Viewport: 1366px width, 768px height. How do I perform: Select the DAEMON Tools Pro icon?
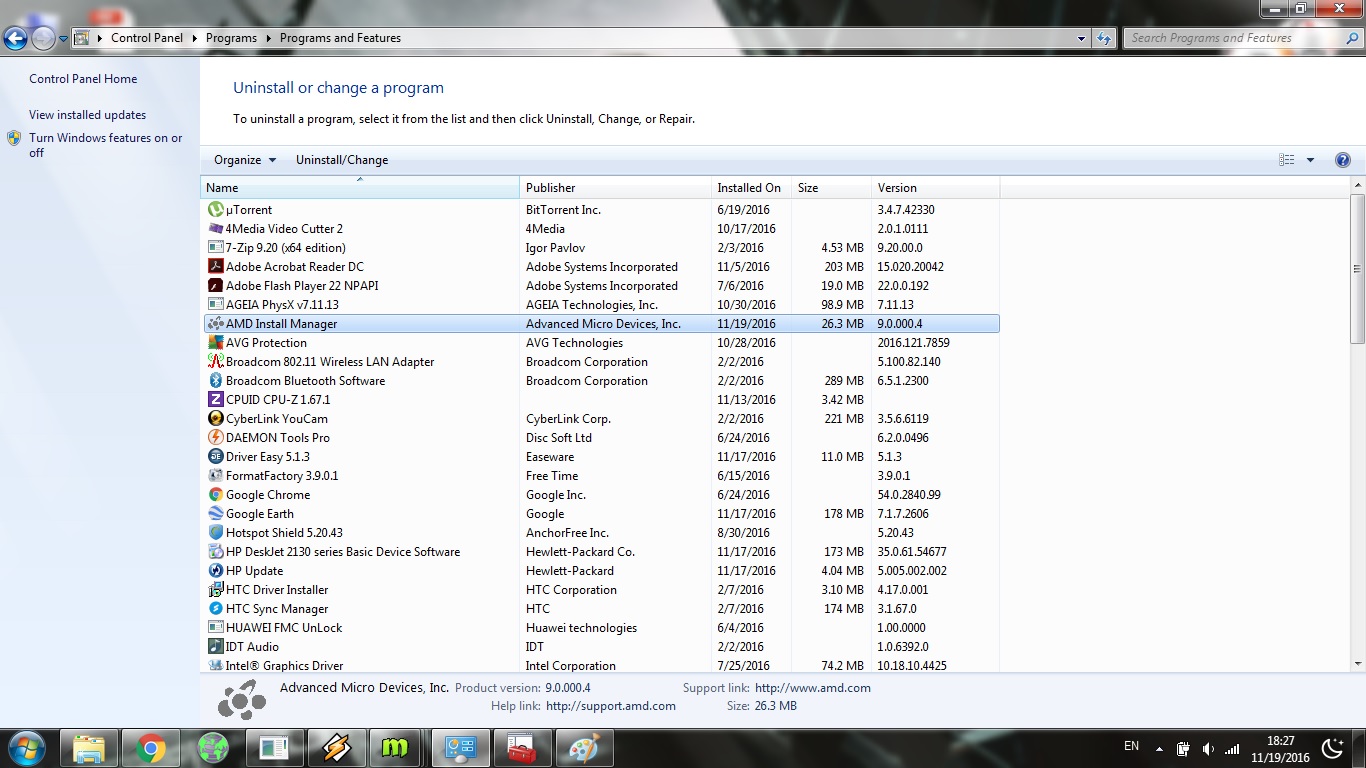click(x=215, y=438)
